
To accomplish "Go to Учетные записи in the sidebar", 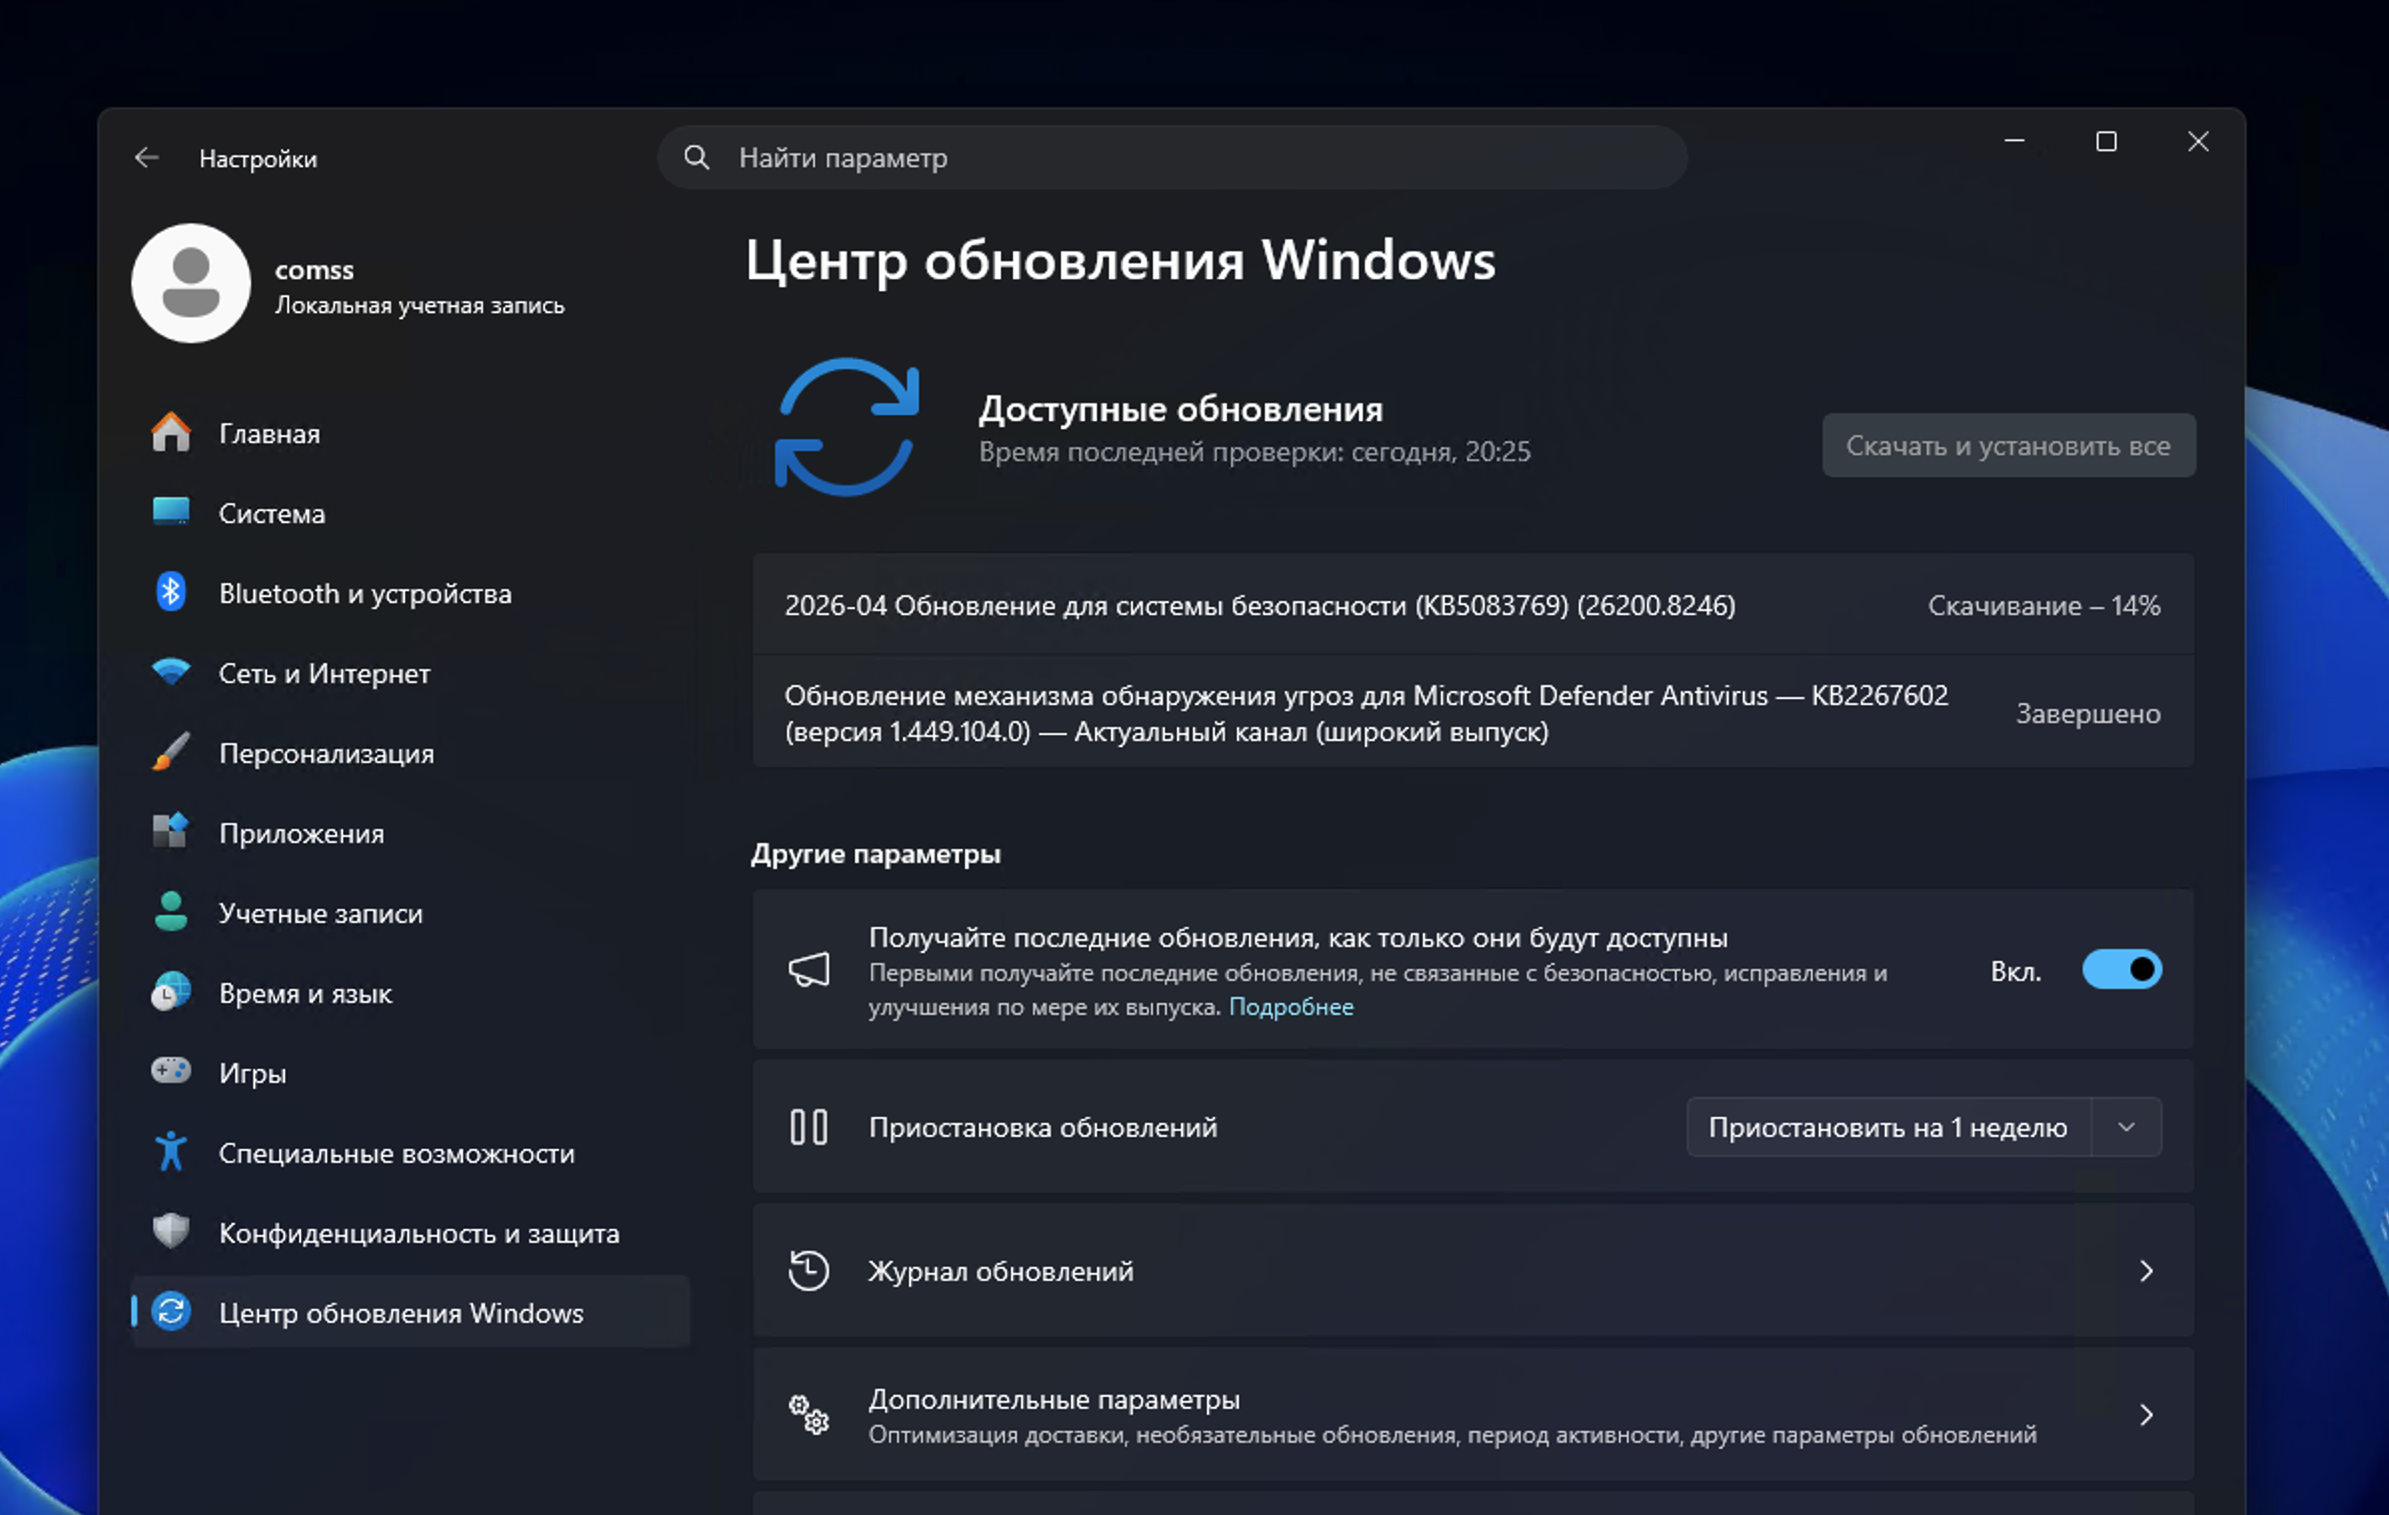I will pos(320,913).
